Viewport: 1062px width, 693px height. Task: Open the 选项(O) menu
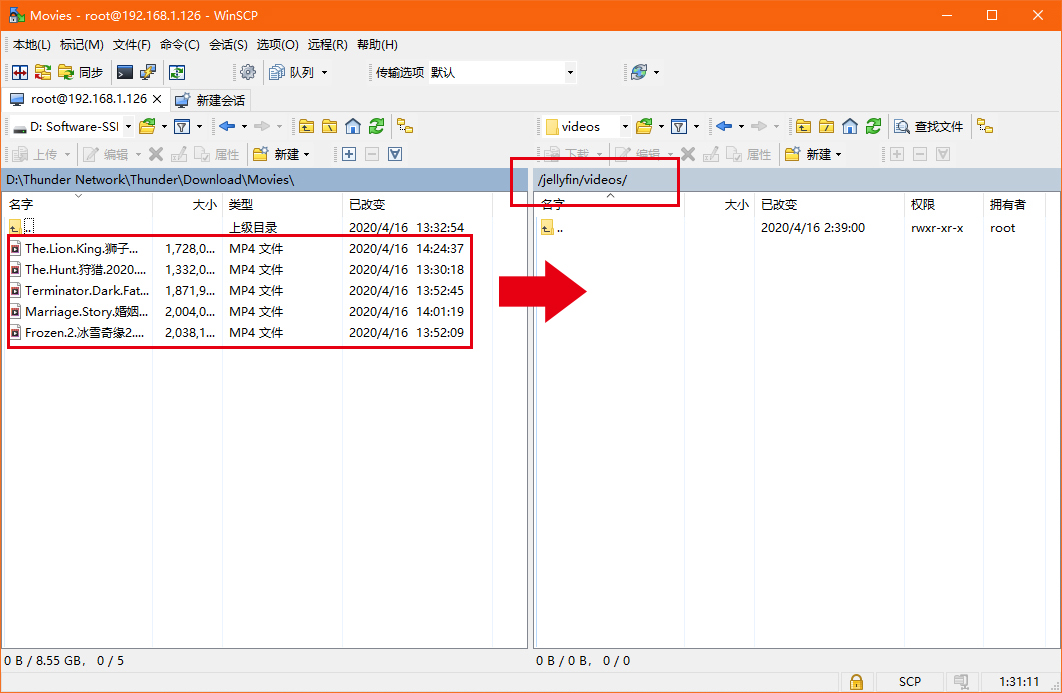277,45
